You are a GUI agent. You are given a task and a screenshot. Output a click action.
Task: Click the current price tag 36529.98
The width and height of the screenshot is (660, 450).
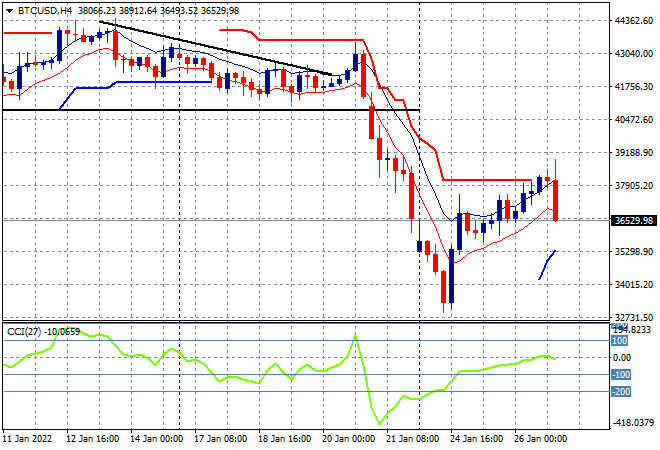pos(634,220)
